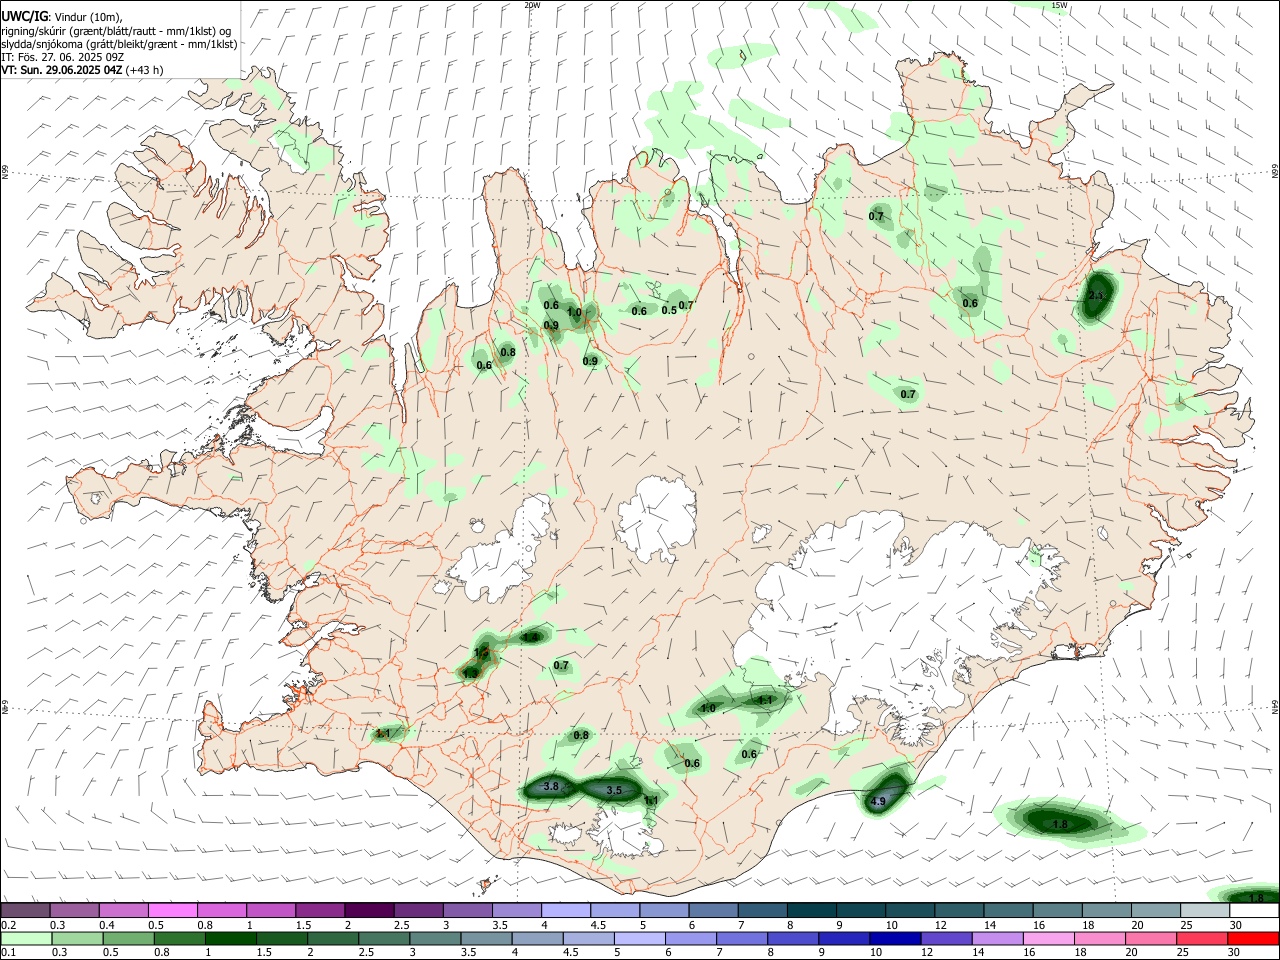
Task: Click the 0.5 rainfall value label in the north
Action: coord(669,310)
